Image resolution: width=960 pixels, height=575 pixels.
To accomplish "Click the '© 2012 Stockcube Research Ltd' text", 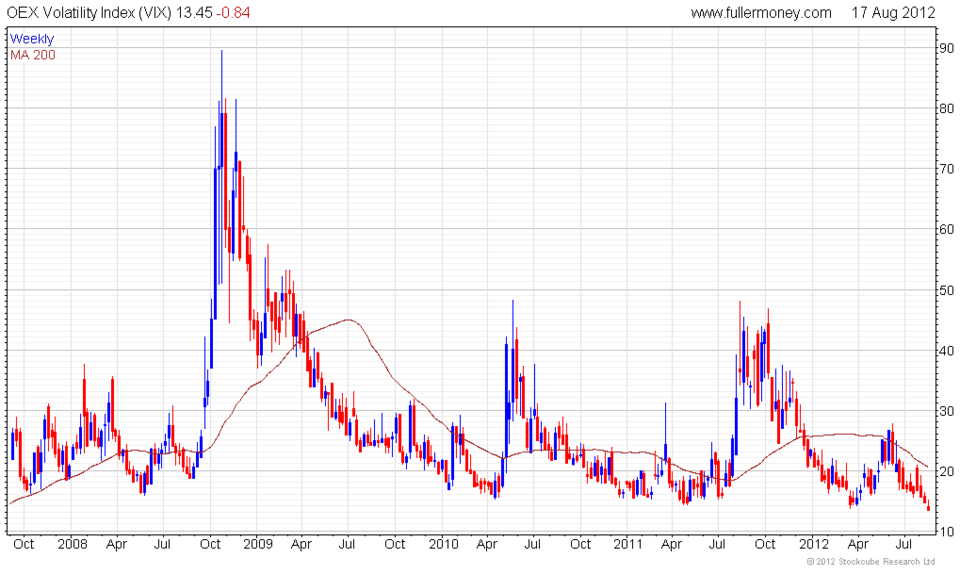I will pos(871,562).
